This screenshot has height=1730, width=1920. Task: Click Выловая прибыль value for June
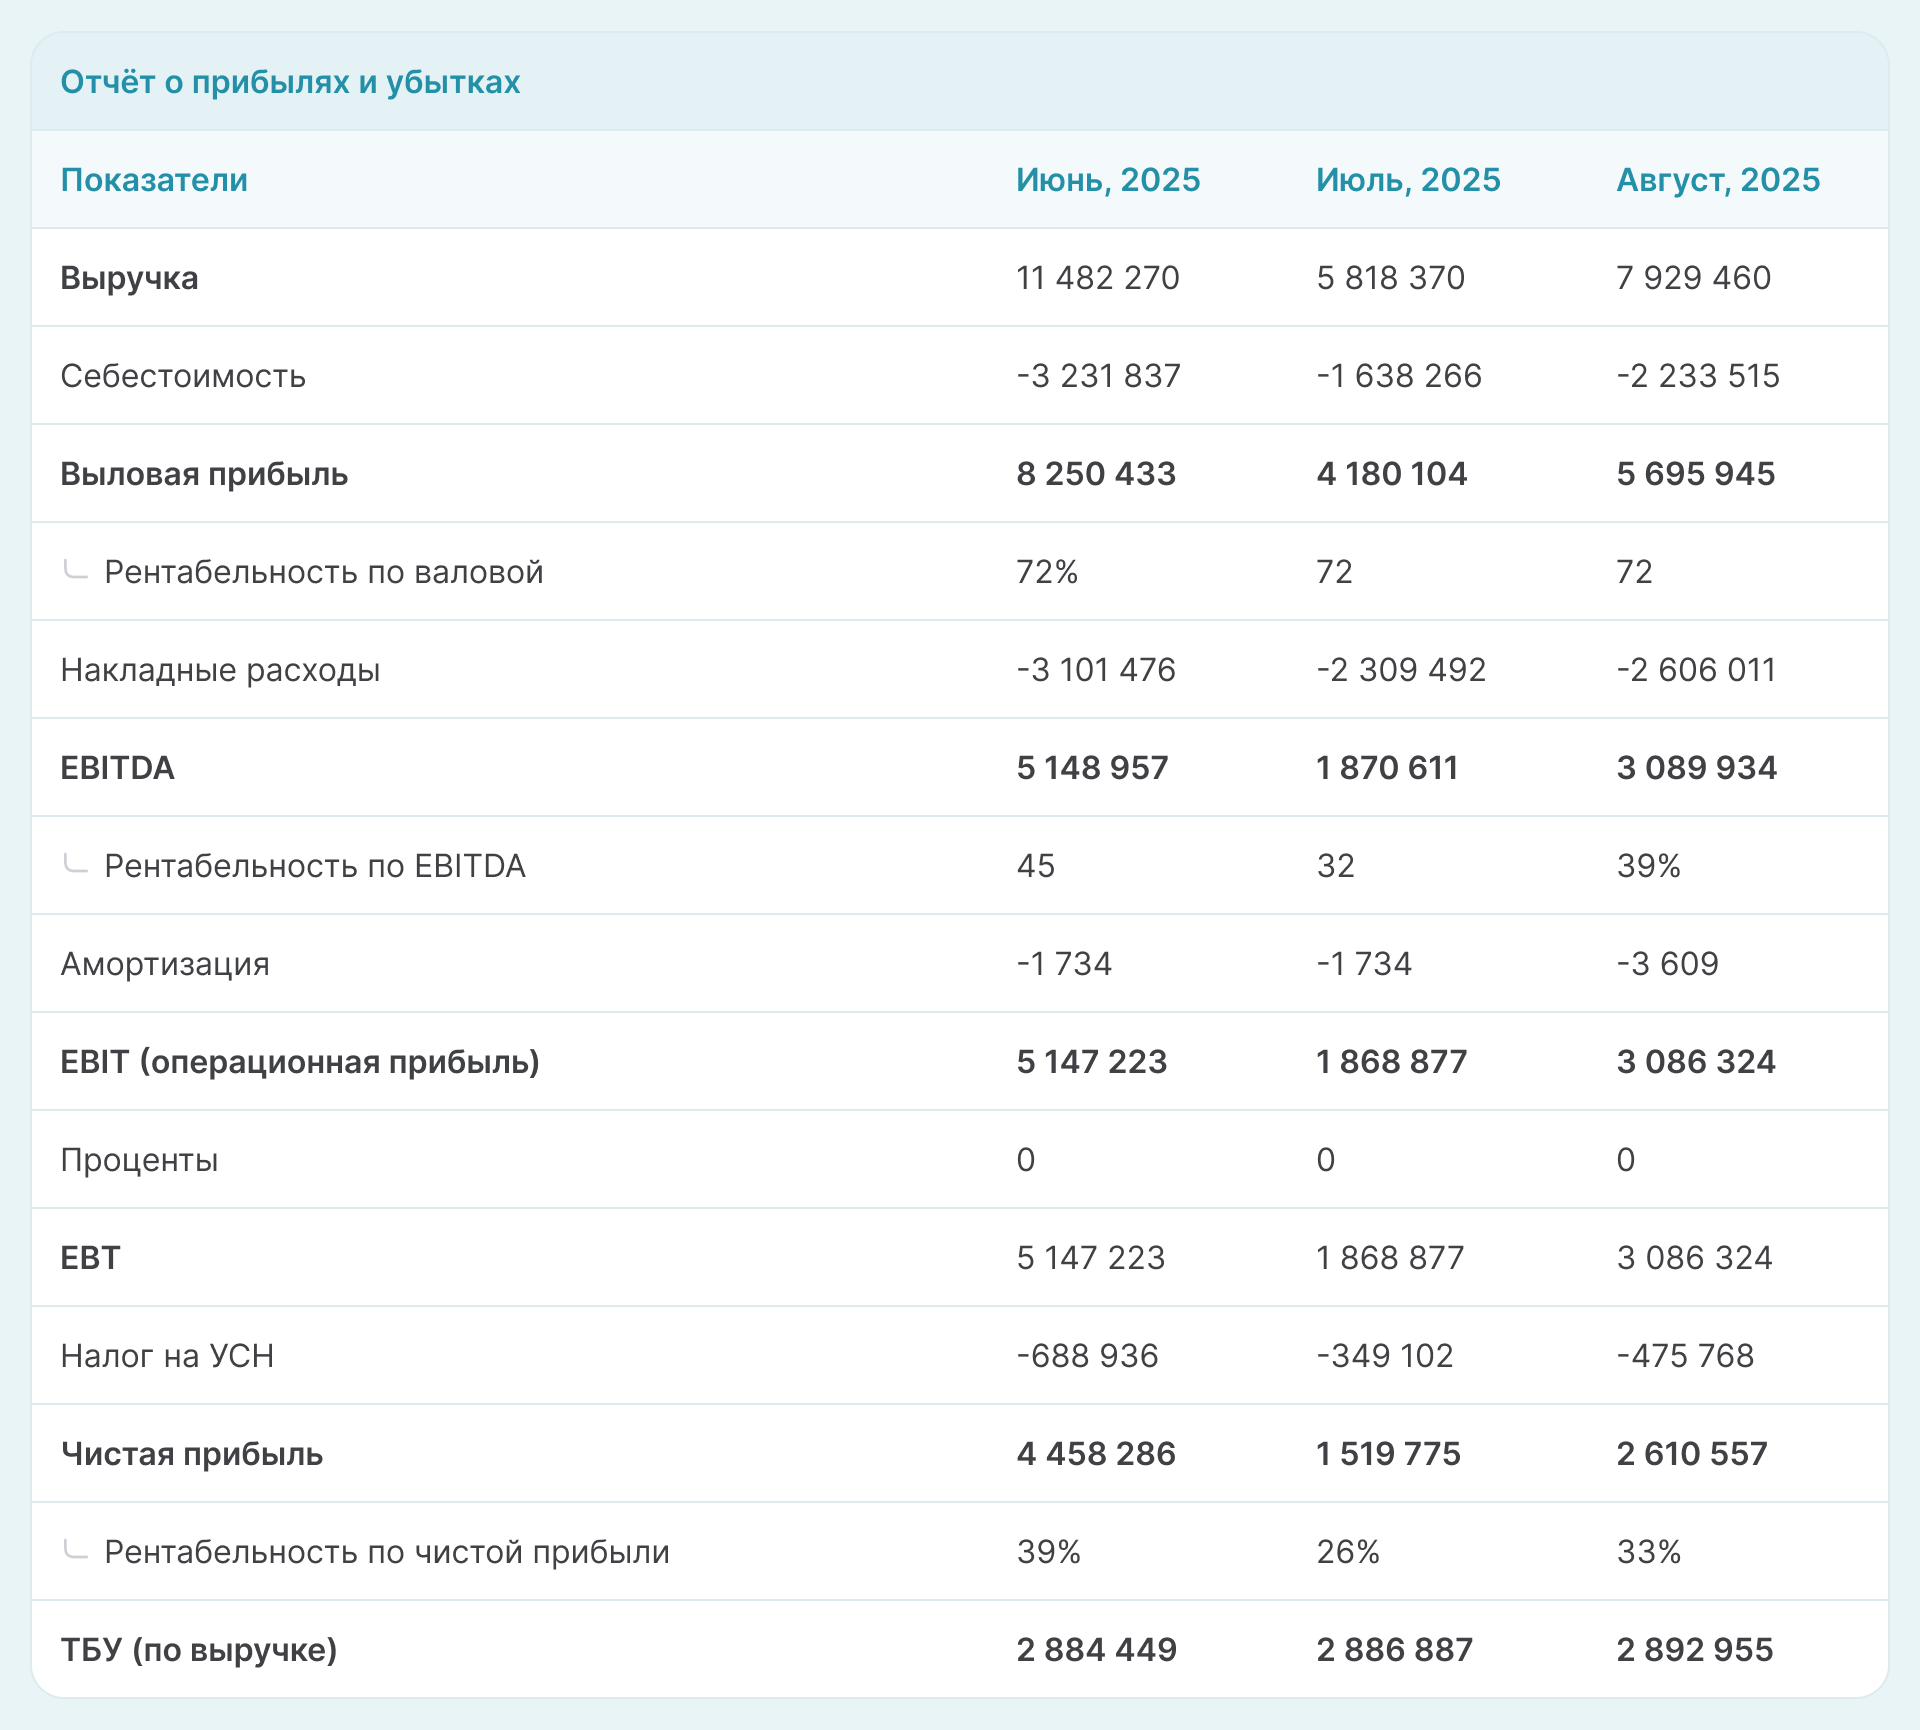click(x=1095, y=474)
